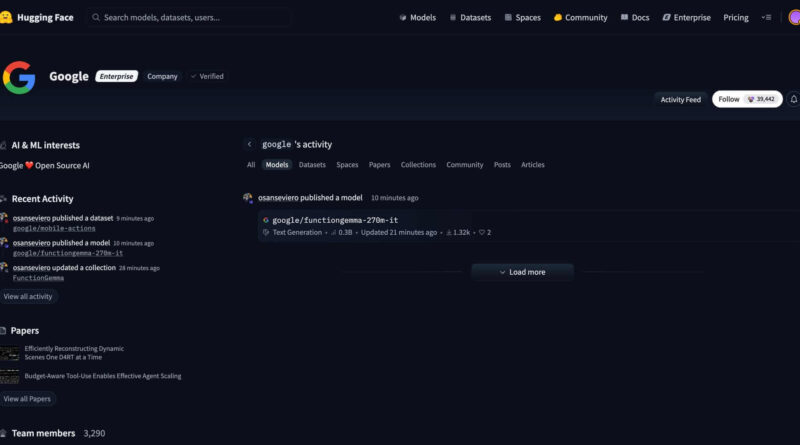
Task: Click the Google organization logo
Action: 19,77
